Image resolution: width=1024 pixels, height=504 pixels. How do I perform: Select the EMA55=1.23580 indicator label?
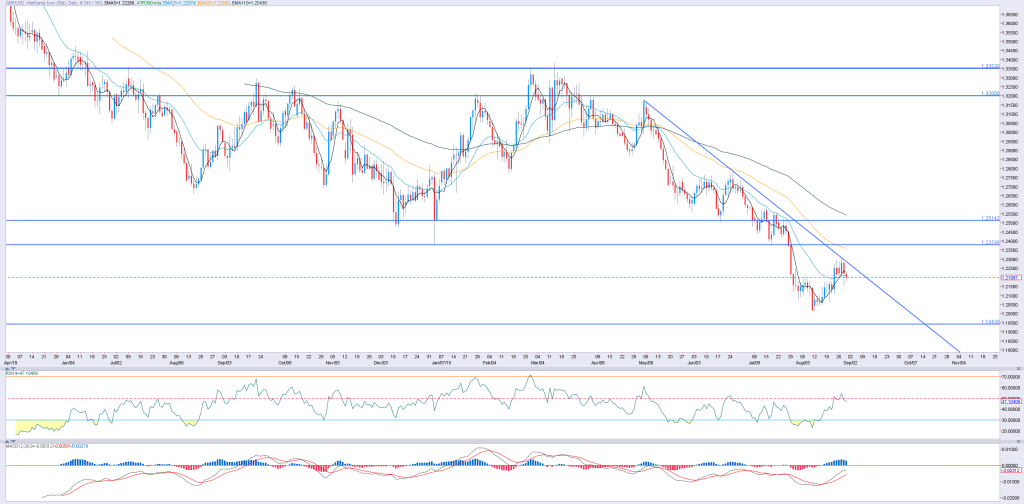pyautogui.click(x=214, y=3)
